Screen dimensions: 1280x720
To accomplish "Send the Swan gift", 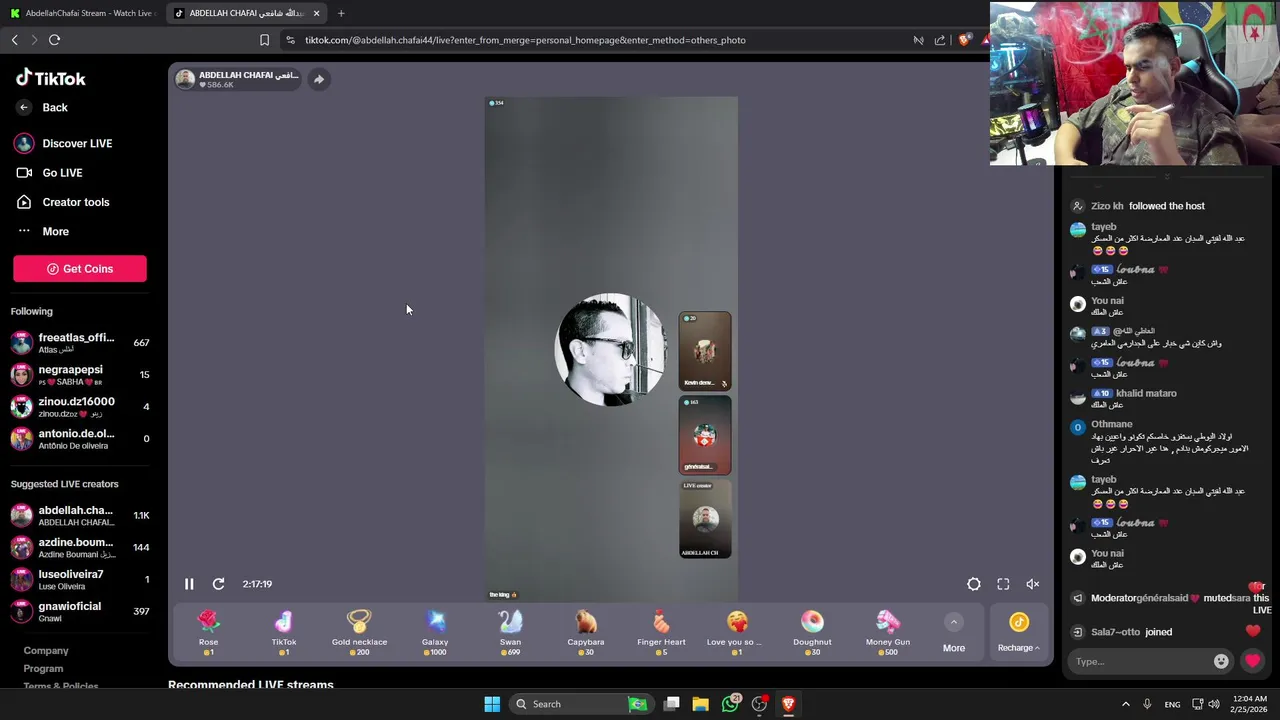I will 510,633.
